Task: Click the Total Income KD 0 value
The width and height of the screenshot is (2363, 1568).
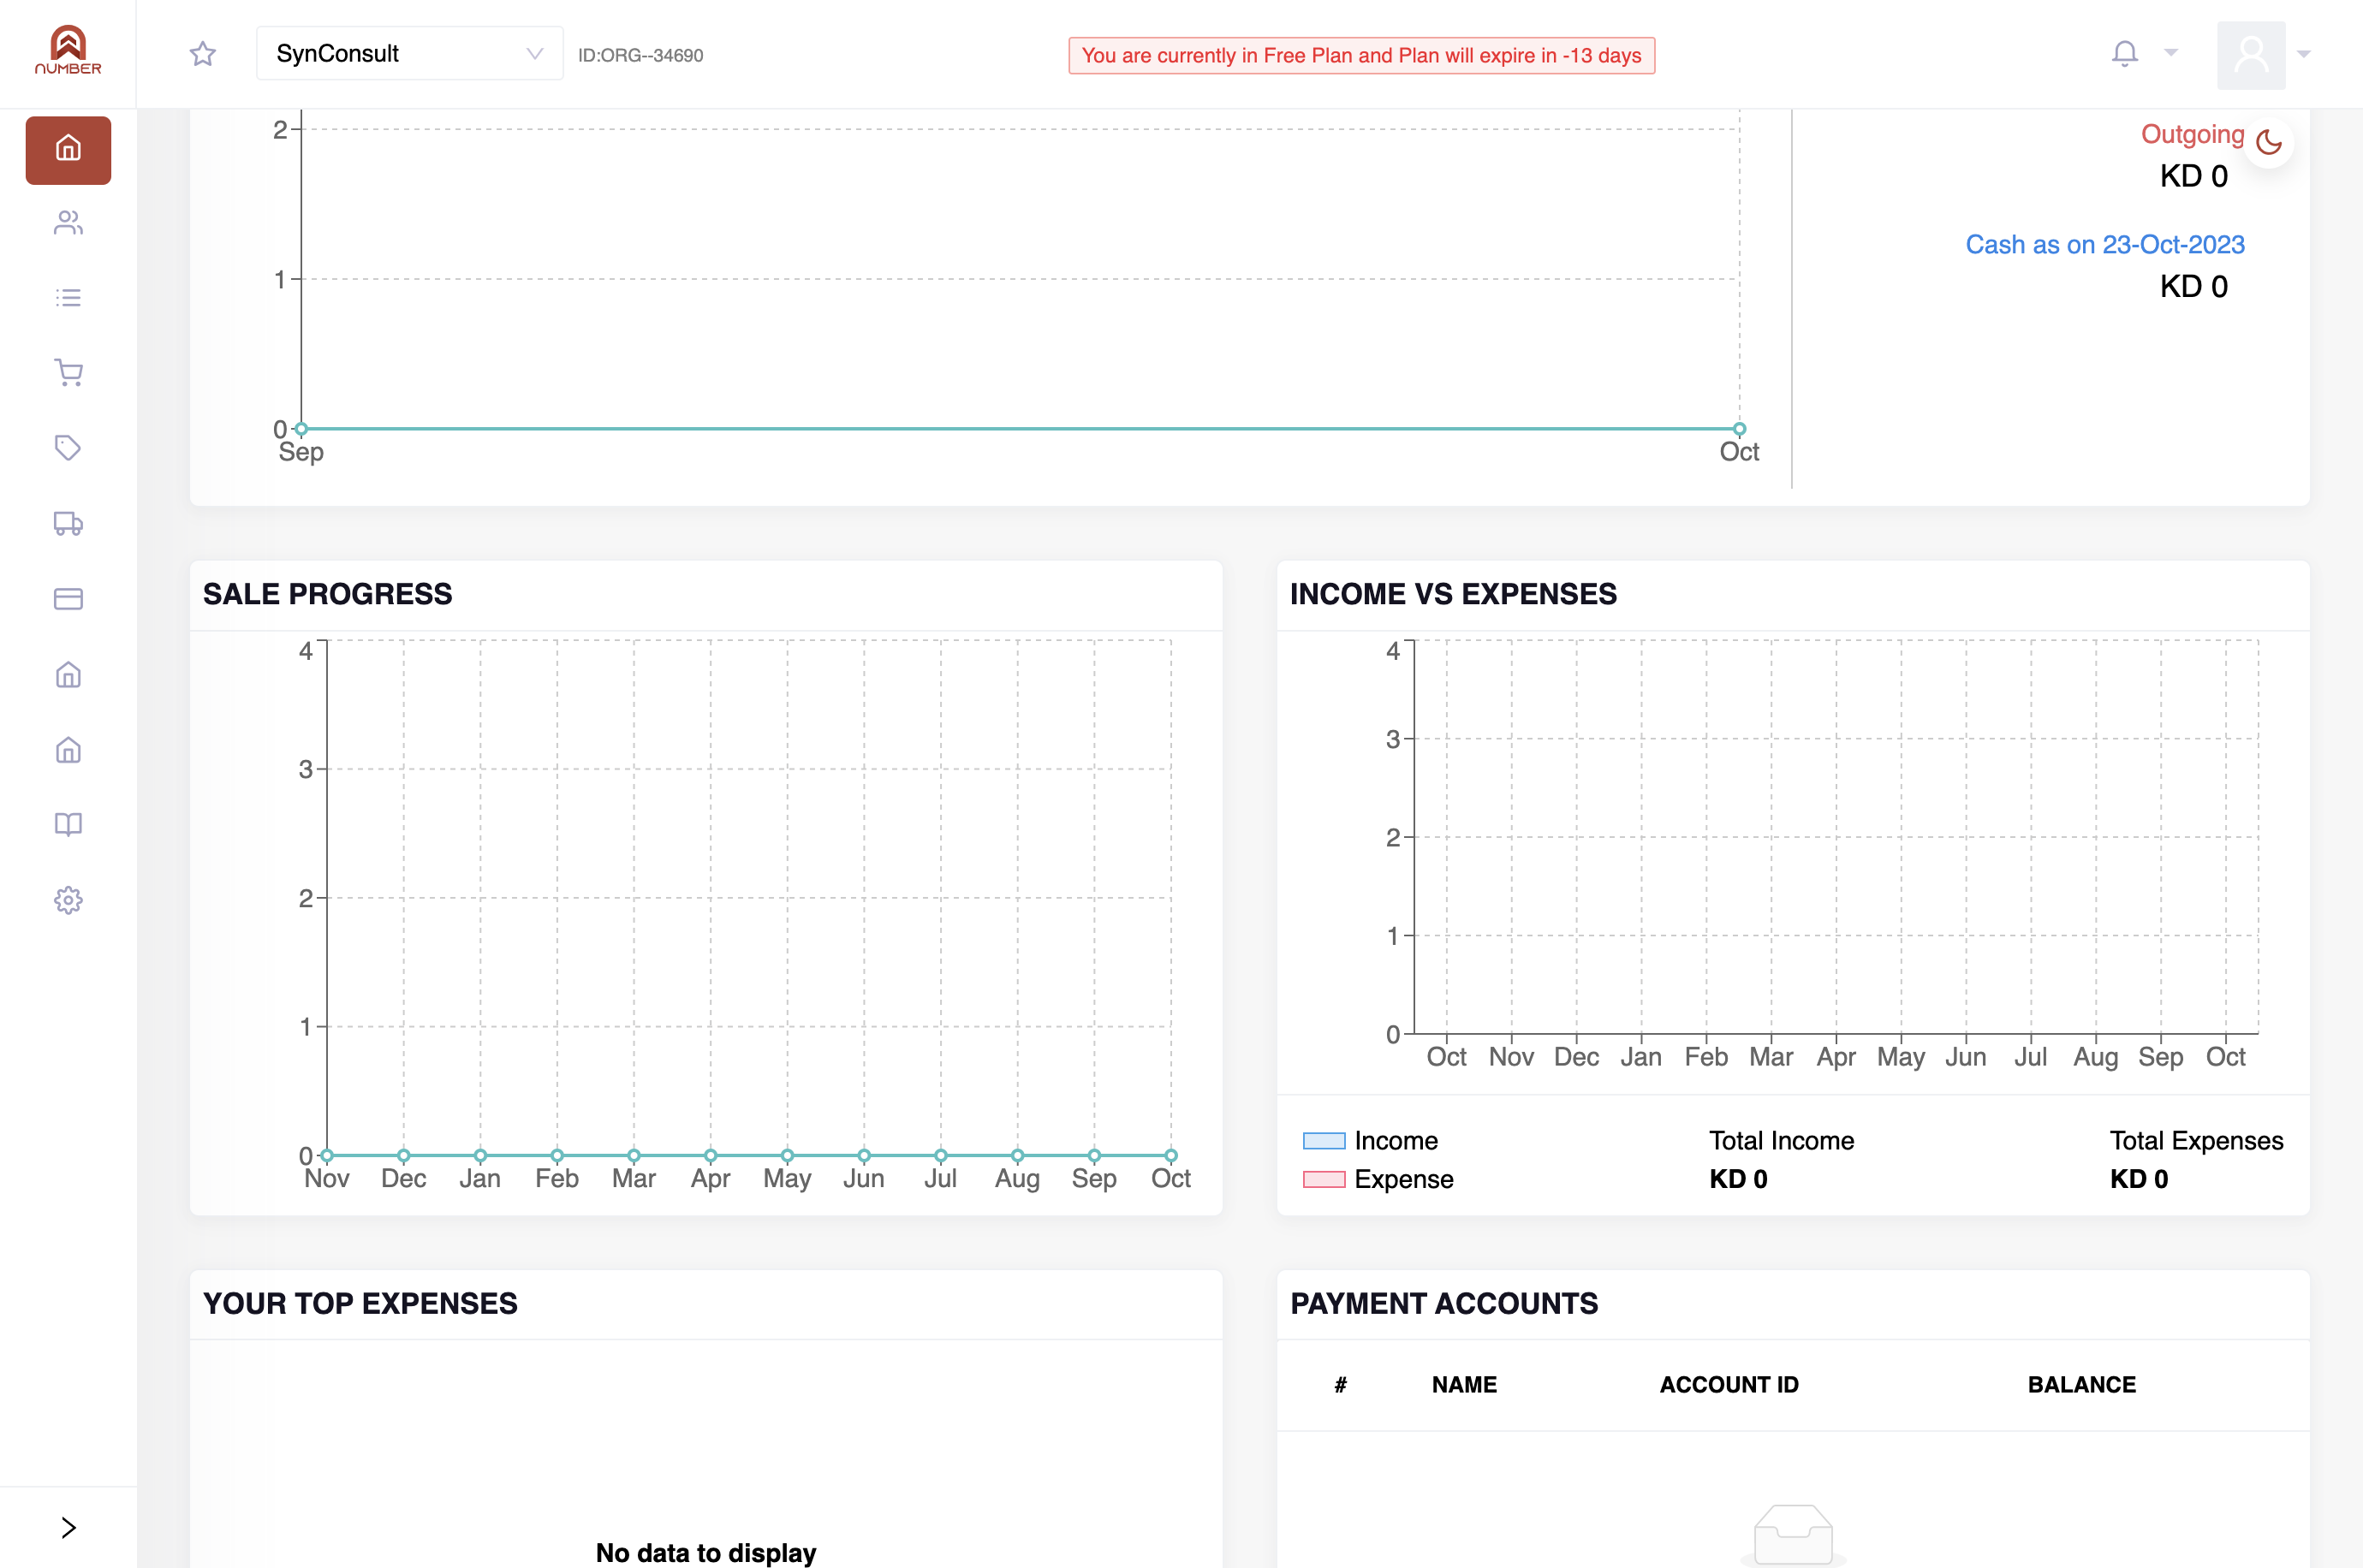Action: coord(1738,1180)
